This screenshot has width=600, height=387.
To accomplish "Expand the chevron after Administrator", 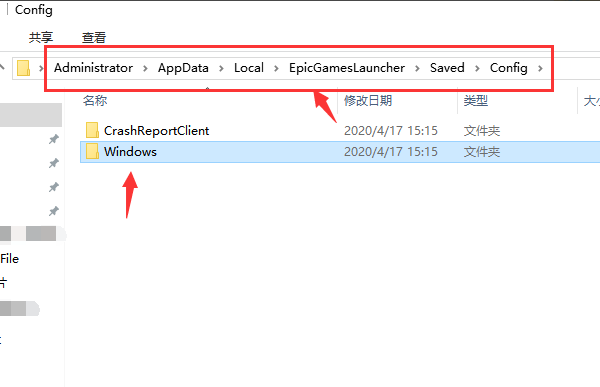I will click(x=145, y=69).
